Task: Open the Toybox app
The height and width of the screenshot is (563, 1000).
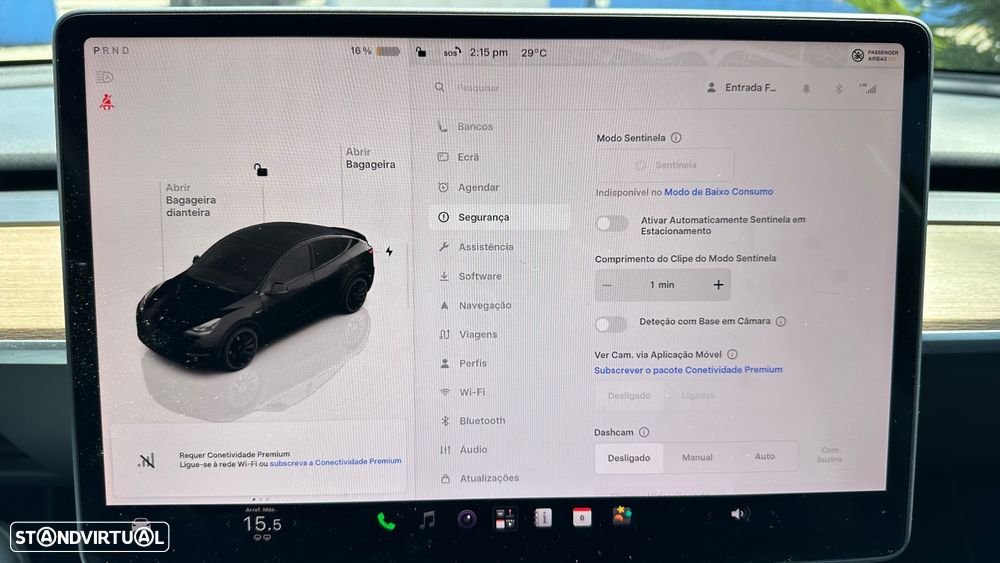Action: point(621,516)
